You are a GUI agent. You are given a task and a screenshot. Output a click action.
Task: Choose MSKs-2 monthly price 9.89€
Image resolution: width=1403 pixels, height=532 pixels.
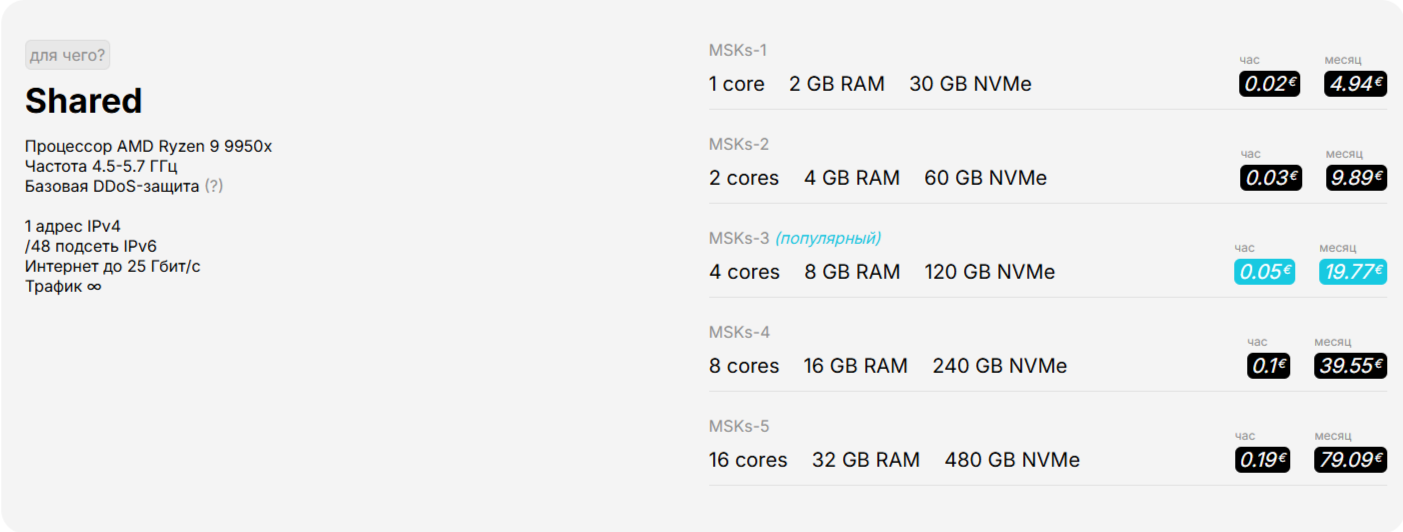[1356, 177]
